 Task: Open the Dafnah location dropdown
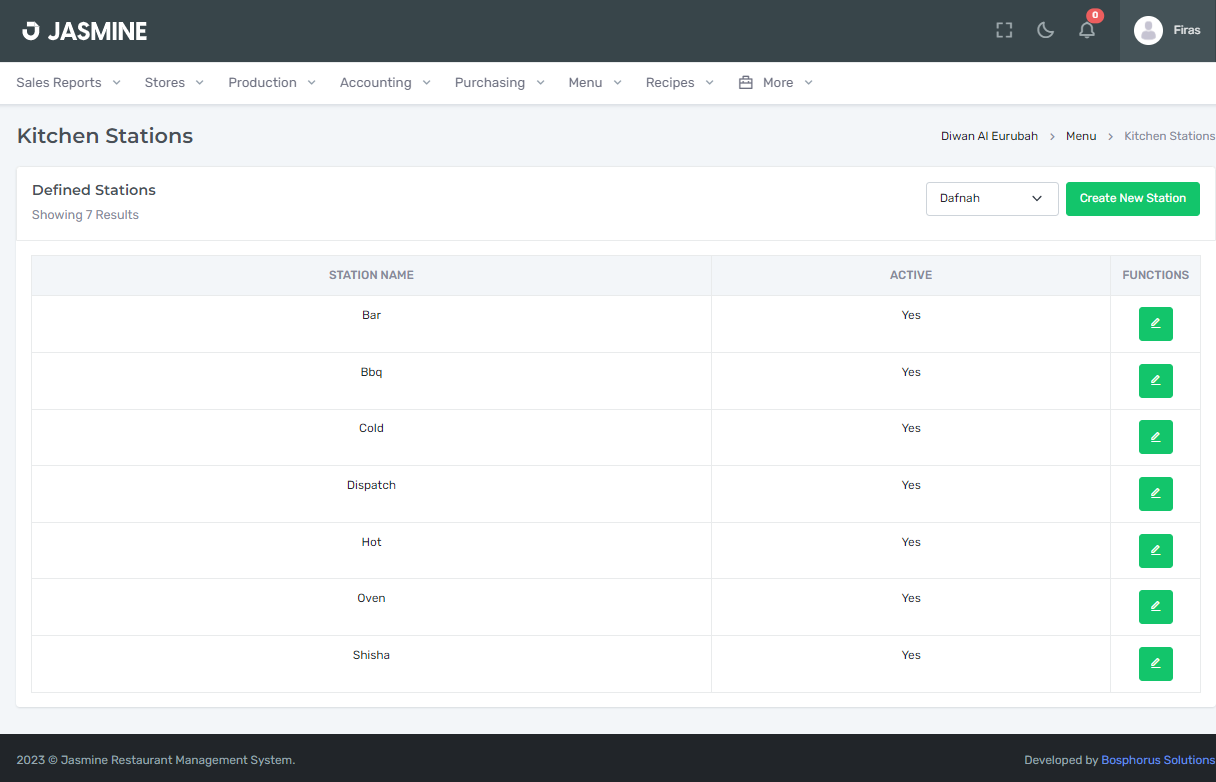click(x=992, y=198)
